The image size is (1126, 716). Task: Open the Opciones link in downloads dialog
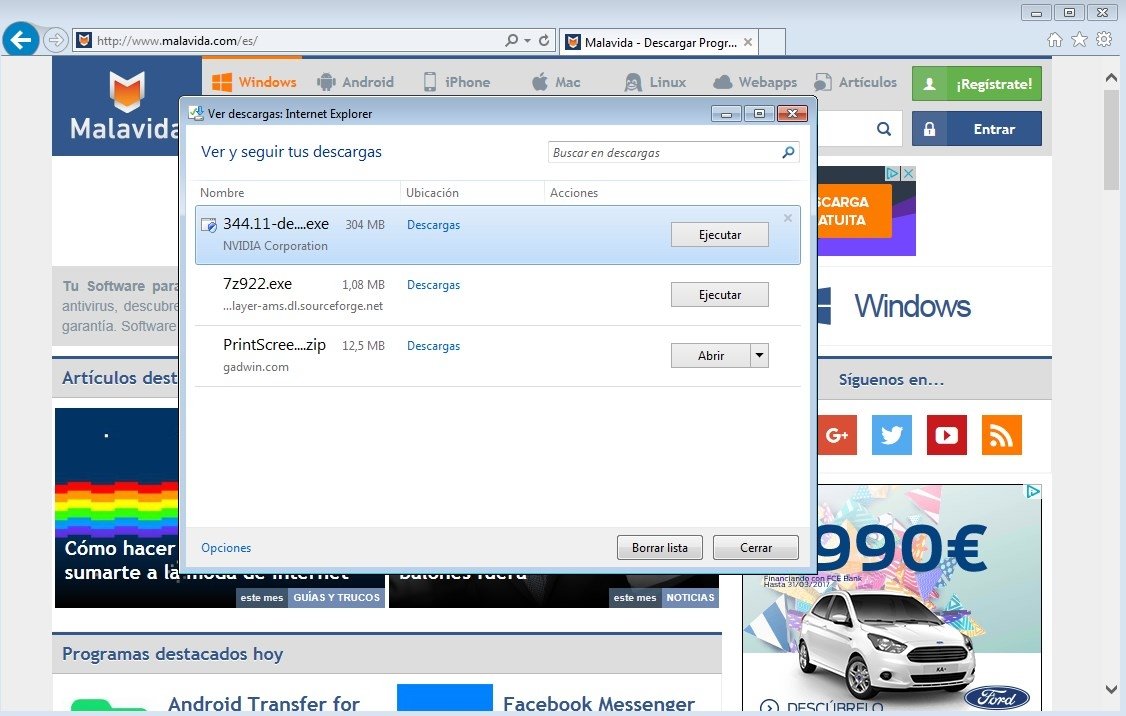[226, 548]
